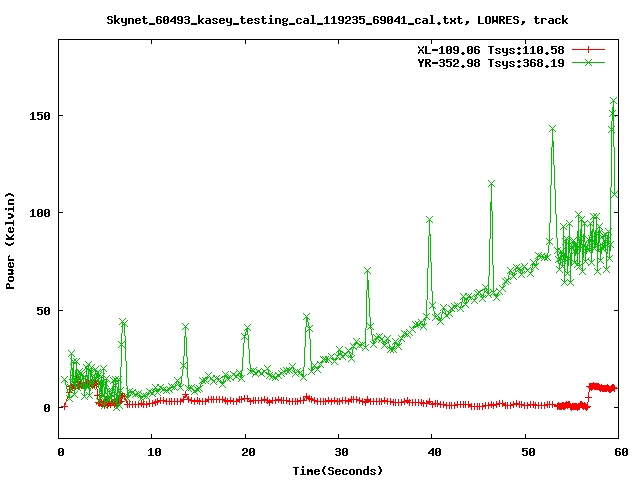Click the x-axis tick label 60

pyautogui.click(x=621, y=452)
